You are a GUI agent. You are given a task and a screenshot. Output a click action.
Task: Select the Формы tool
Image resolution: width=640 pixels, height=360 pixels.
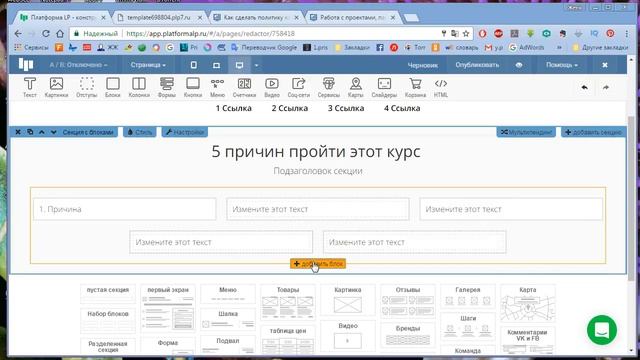click(x=167, y=87)
